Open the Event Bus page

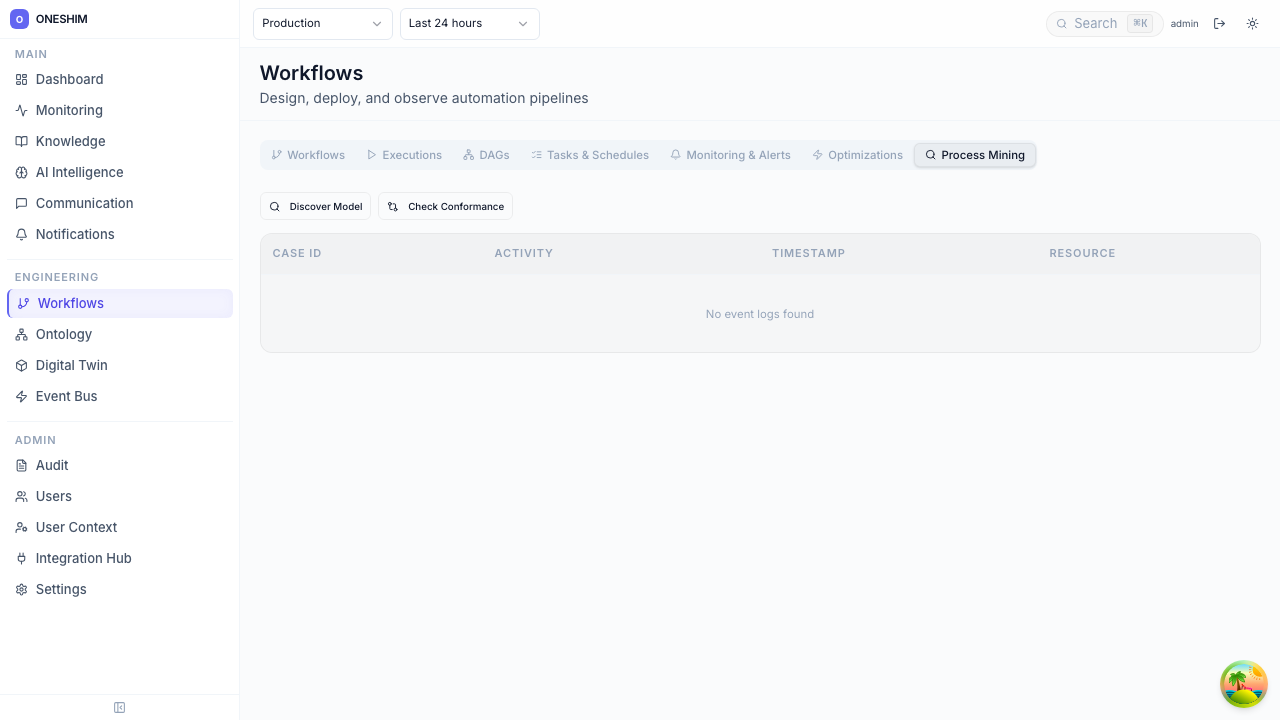[x=66, y=396]
